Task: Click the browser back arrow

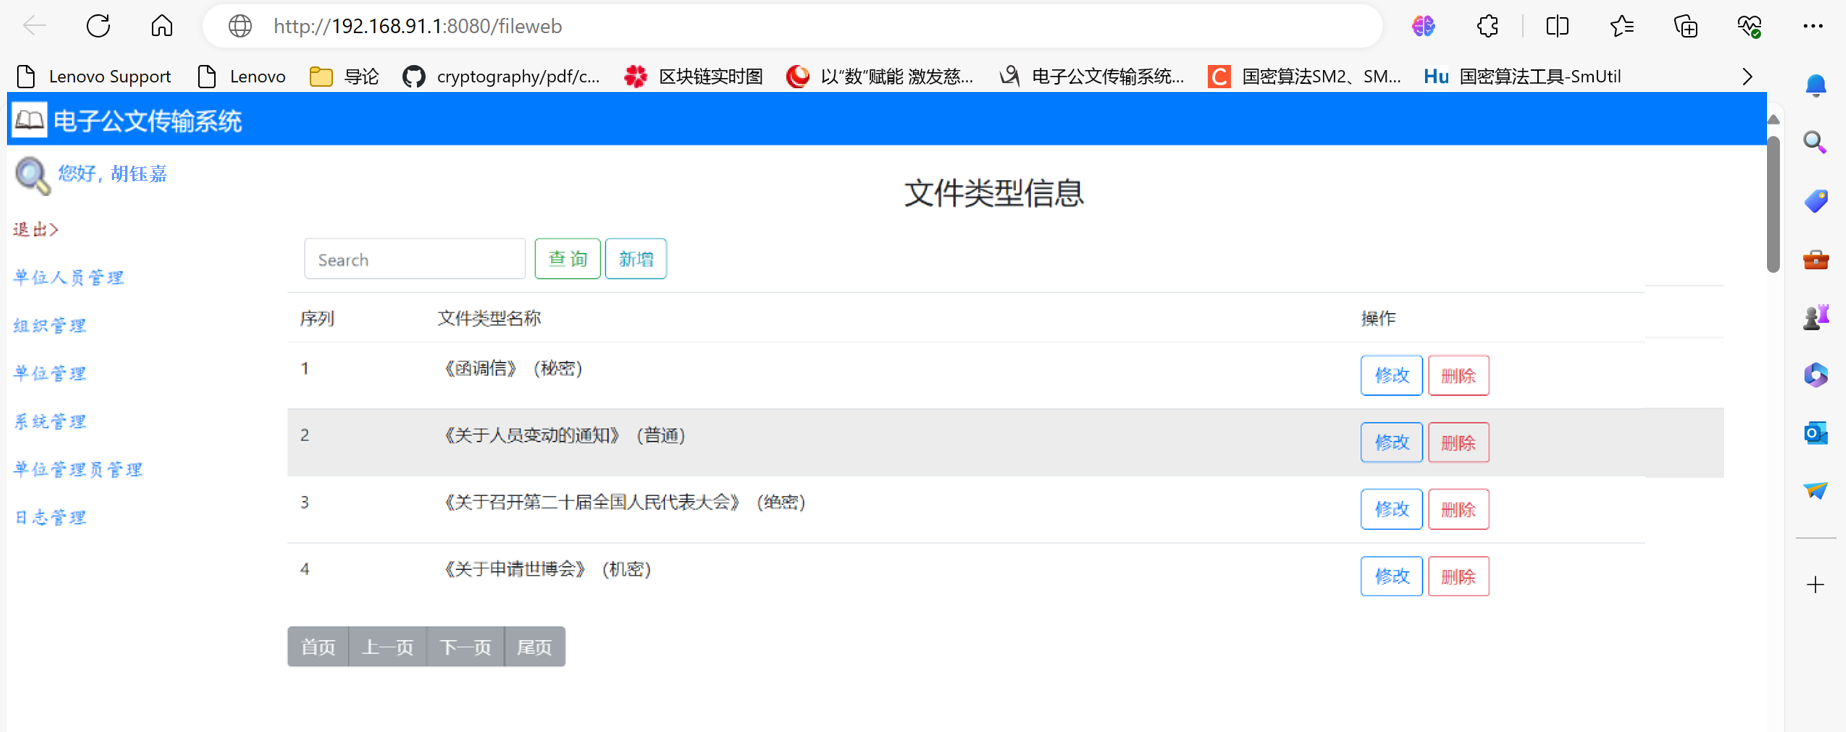Action: point(34,26)
